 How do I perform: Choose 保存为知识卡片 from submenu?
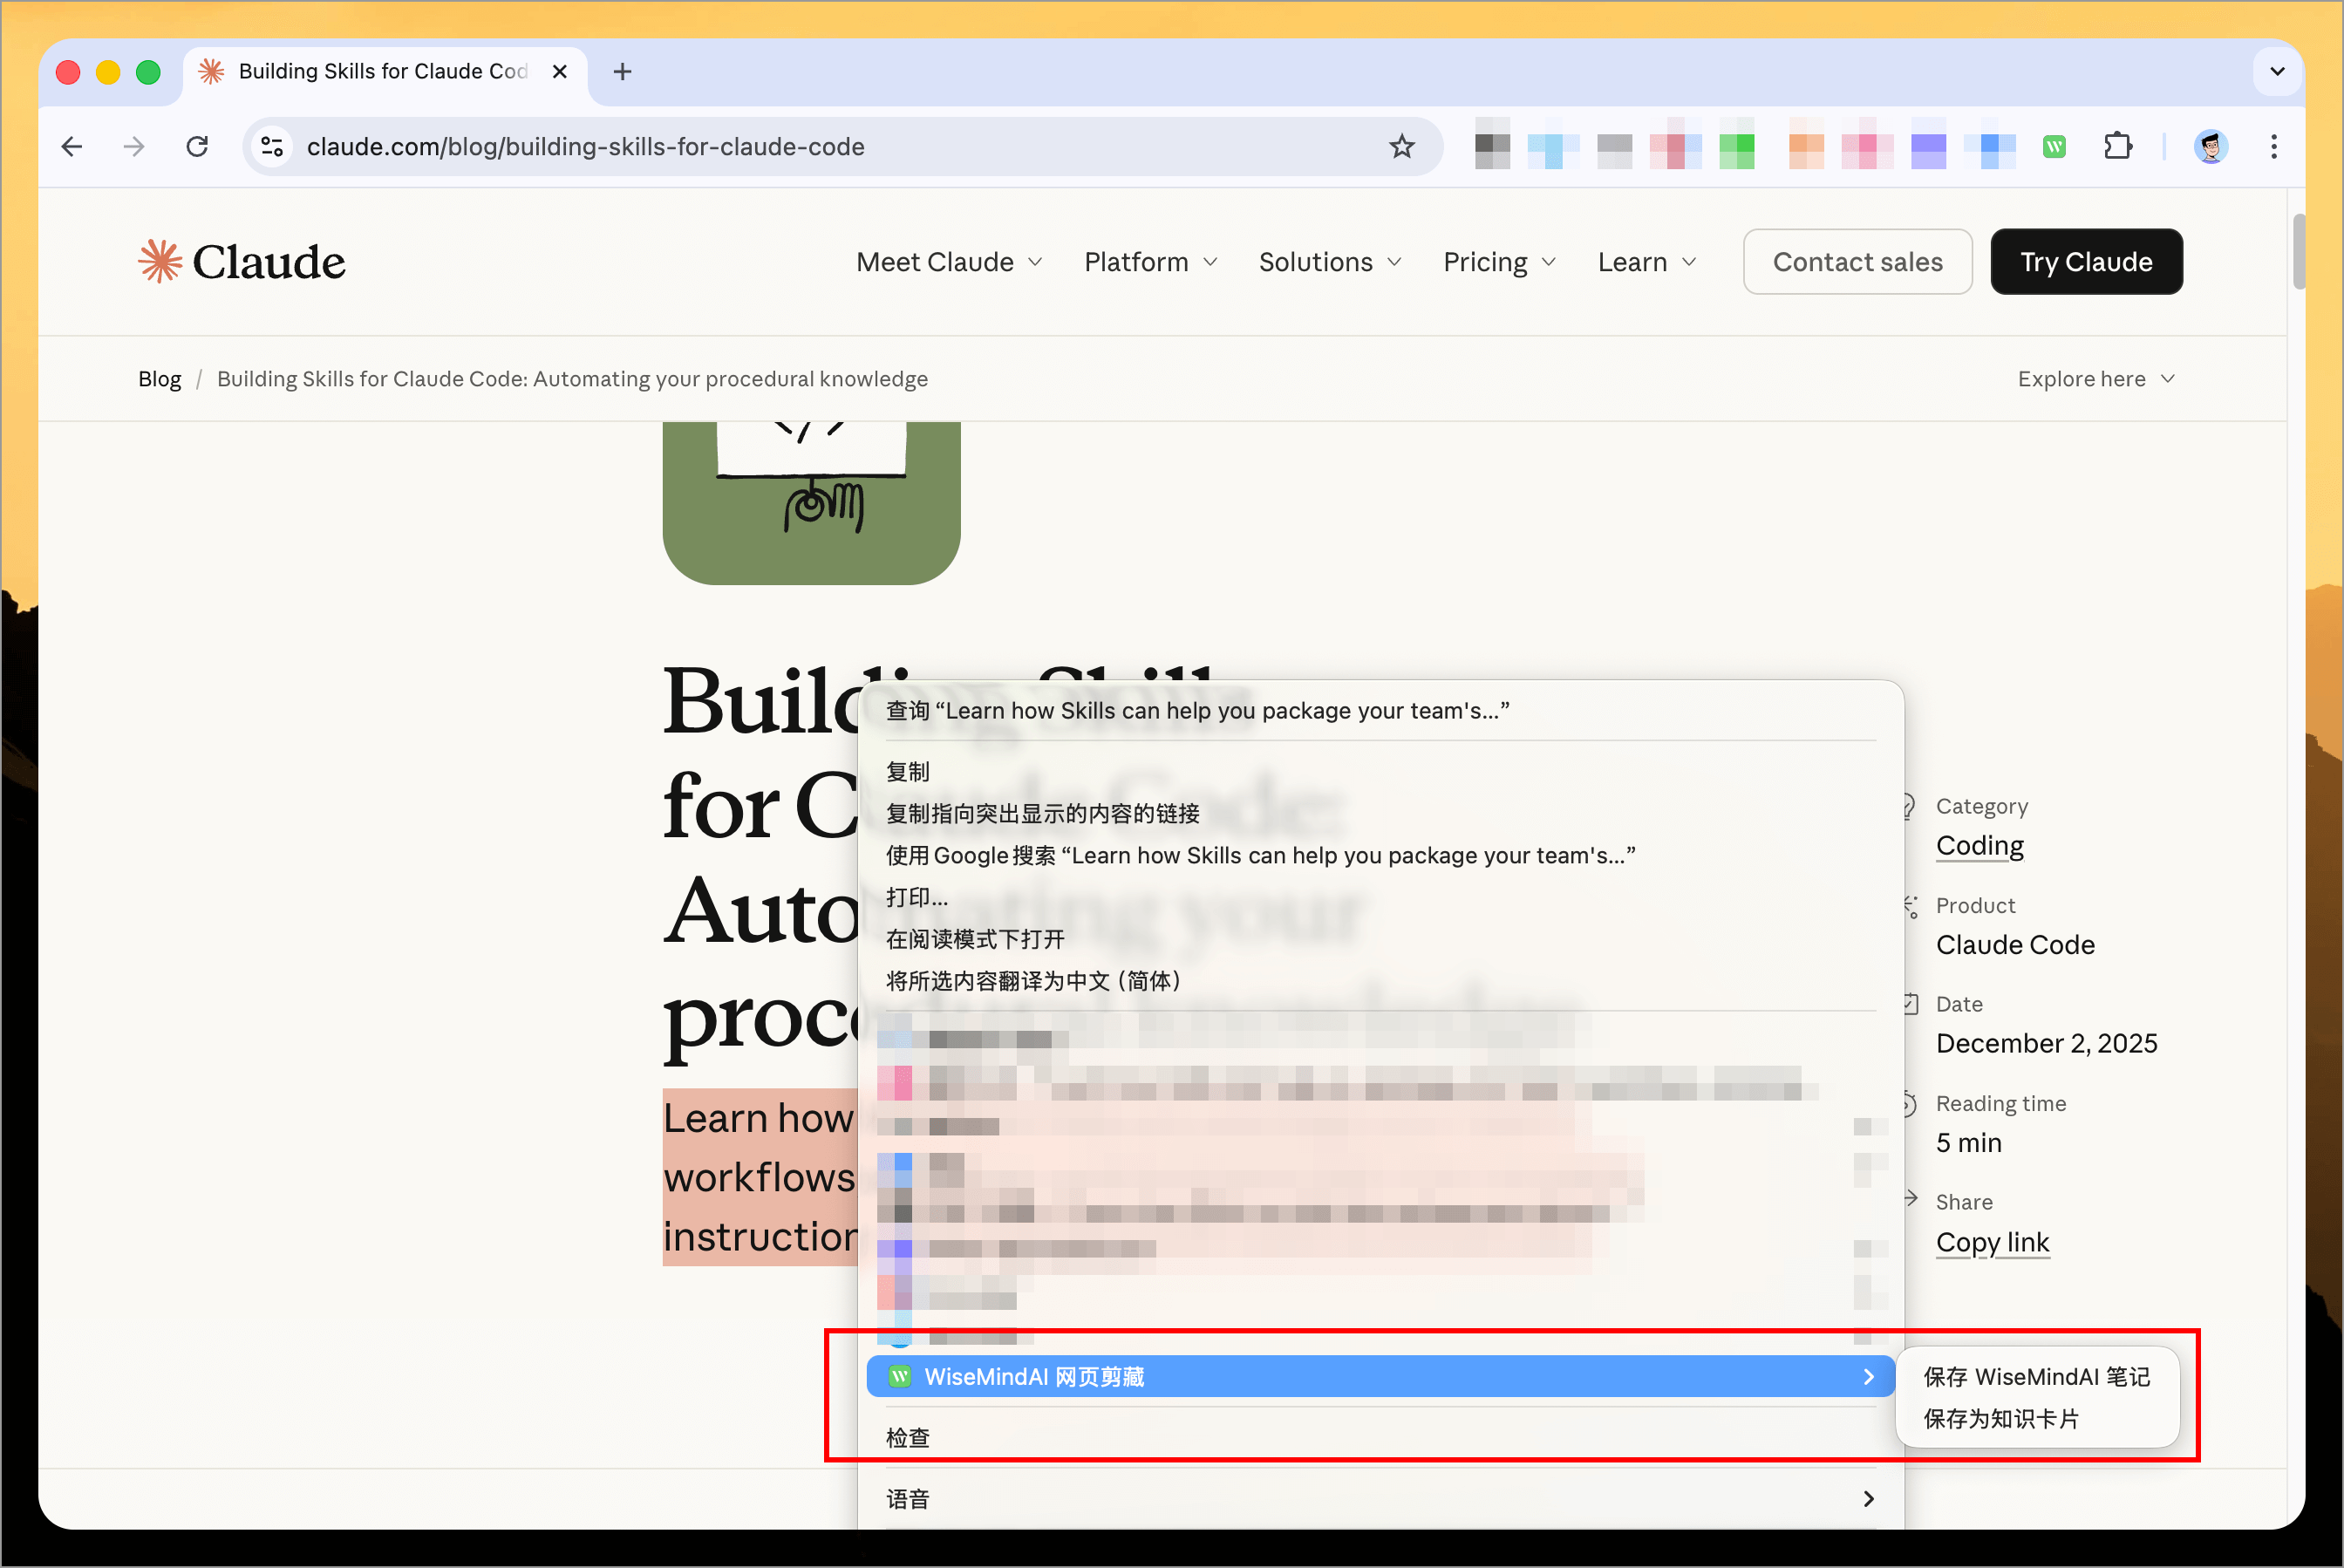(x=2001, y=1419)
